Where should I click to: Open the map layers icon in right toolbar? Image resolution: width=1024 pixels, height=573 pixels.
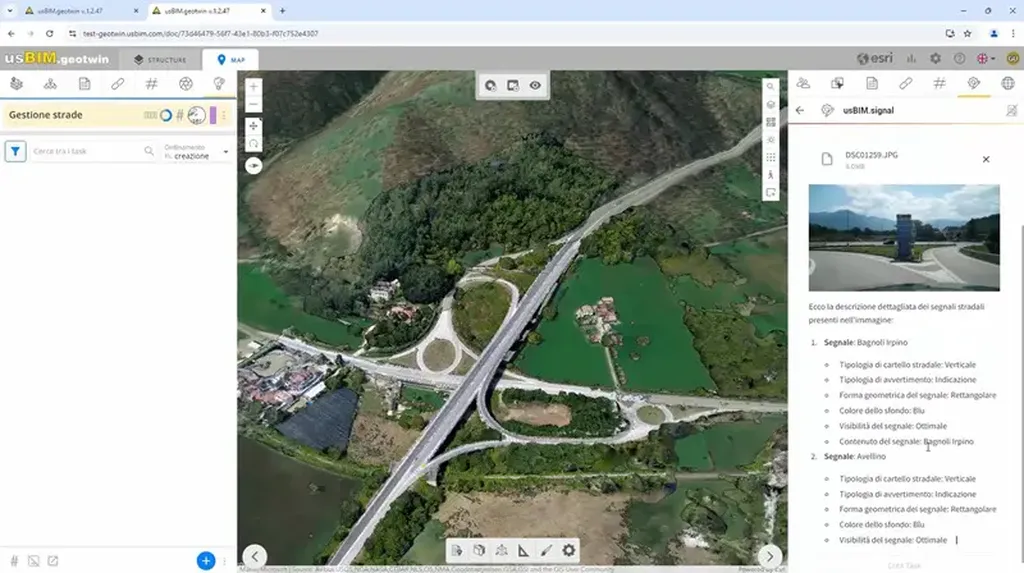pos(770,104)
